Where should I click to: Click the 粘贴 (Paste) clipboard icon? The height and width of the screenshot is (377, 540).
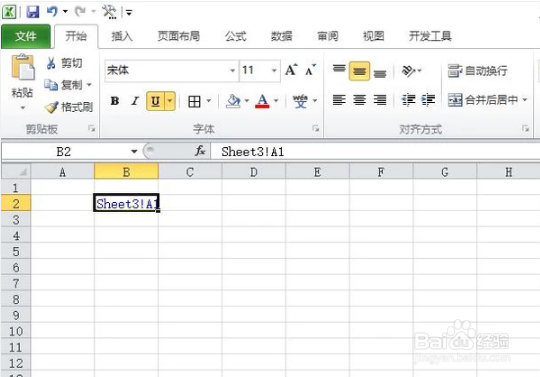tap(23, 67)
